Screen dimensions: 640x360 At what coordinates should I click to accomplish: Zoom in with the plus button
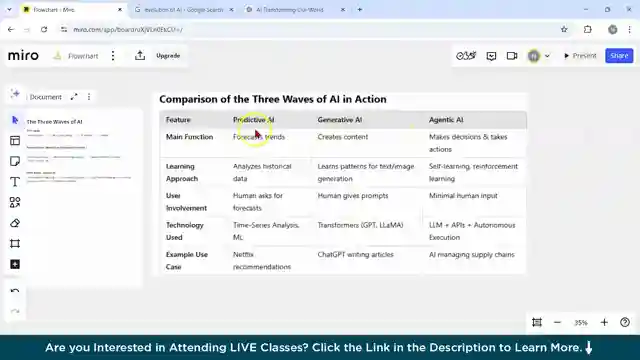coord(604,322)
